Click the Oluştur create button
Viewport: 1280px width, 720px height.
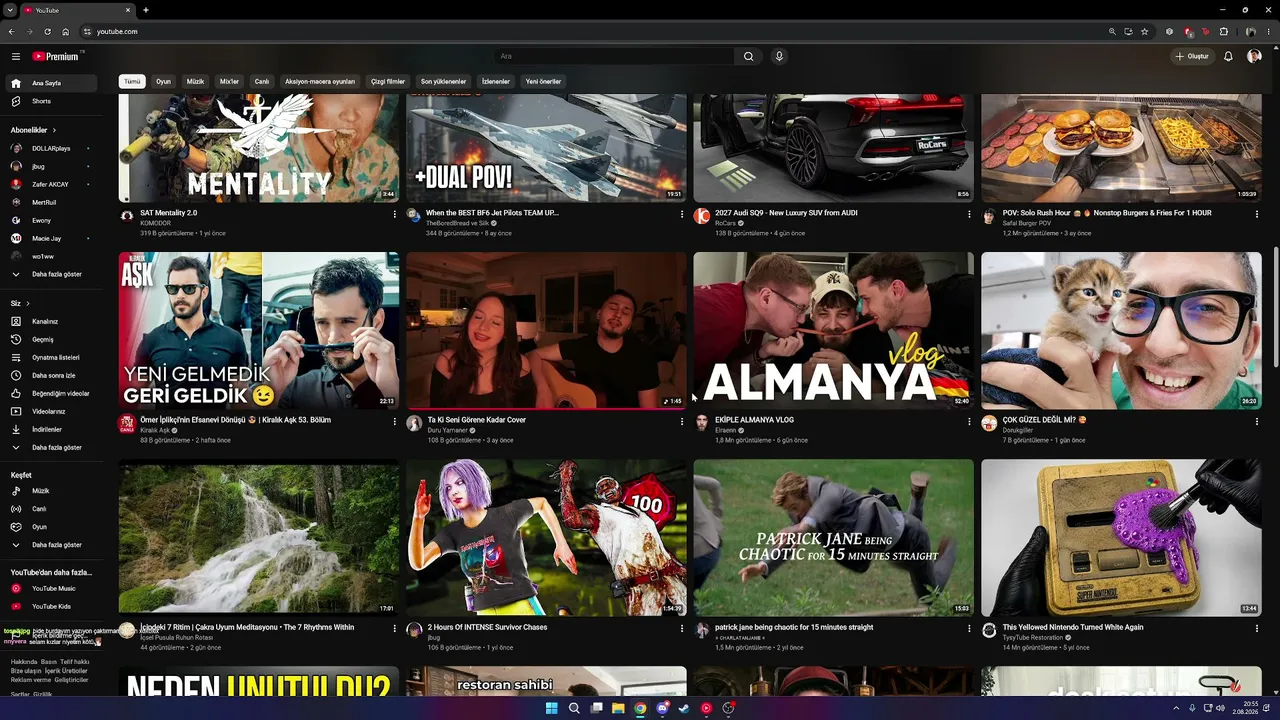[x=1192, y=56]
